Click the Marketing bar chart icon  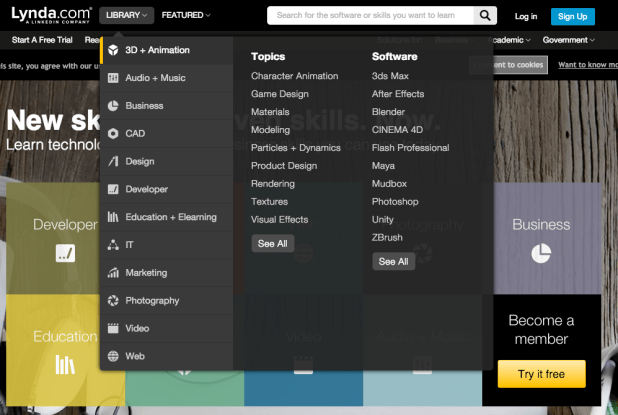point(113,273)
